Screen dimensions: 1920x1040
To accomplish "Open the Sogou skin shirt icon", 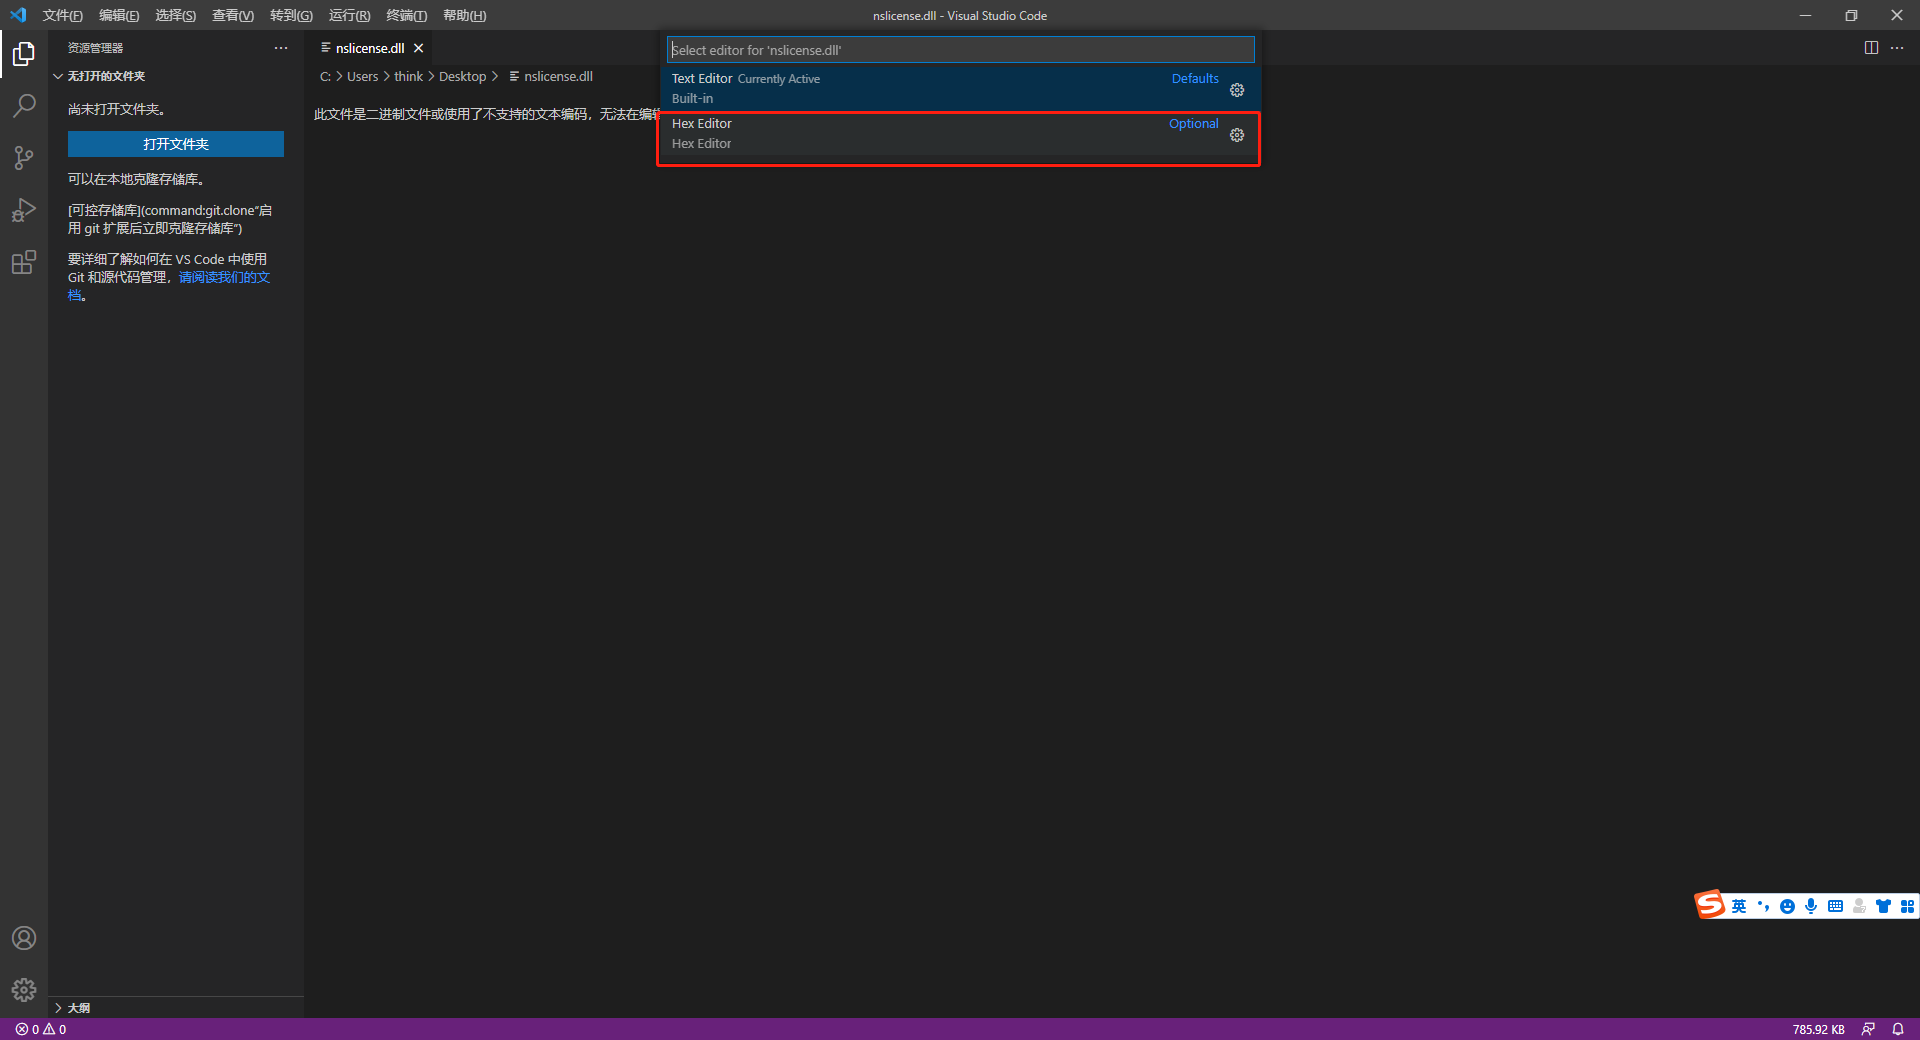I will 1883,906.
